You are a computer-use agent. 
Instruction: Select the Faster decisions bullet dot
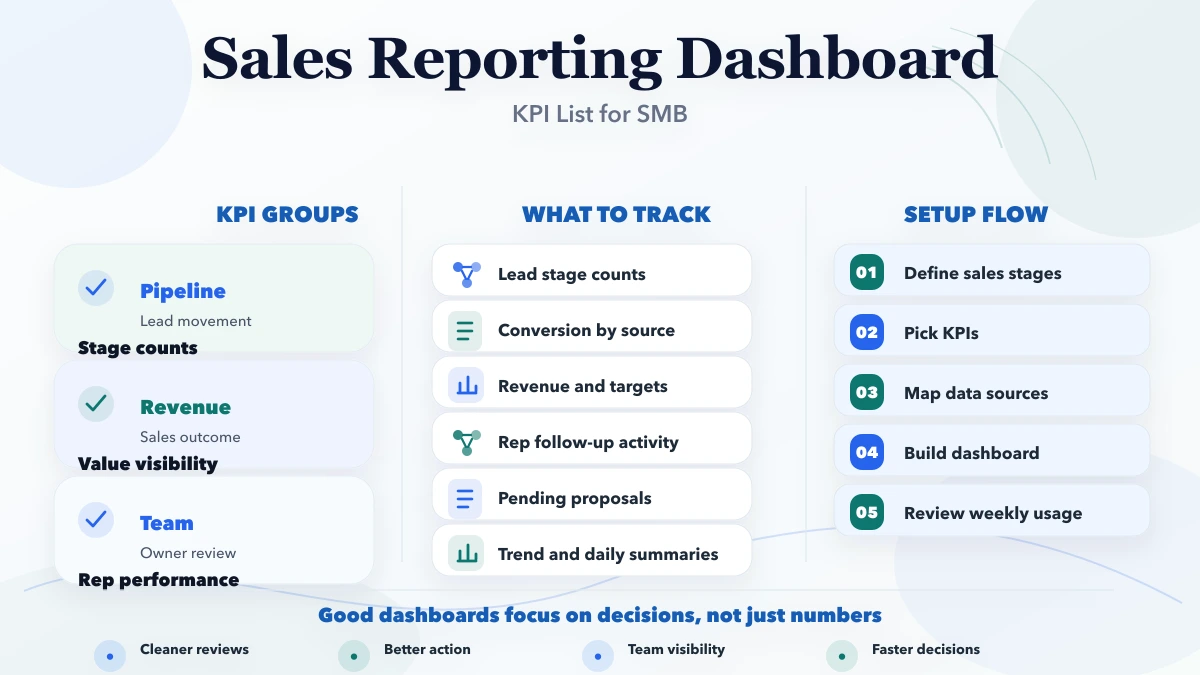click(x=843, y=655)
